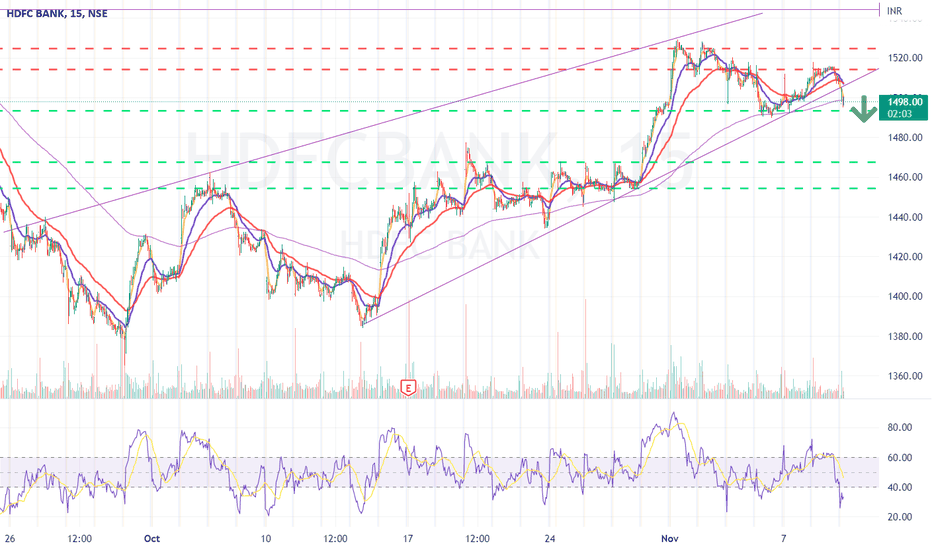The image size is (932, 550).
Task: Click the '7' date on time axis
Action: pos(783,539)
